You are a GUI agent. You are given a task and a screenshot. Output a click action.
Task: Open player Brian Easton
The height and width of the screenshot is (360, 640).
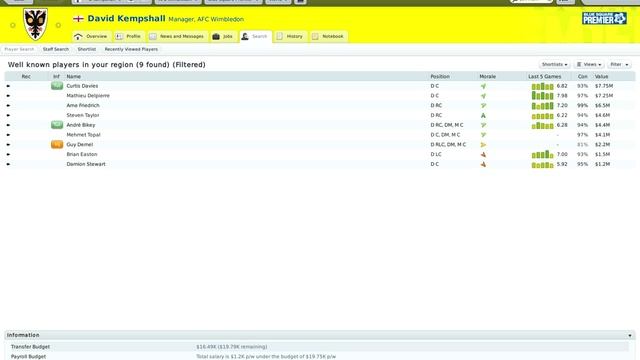click(x=82, y=155)
